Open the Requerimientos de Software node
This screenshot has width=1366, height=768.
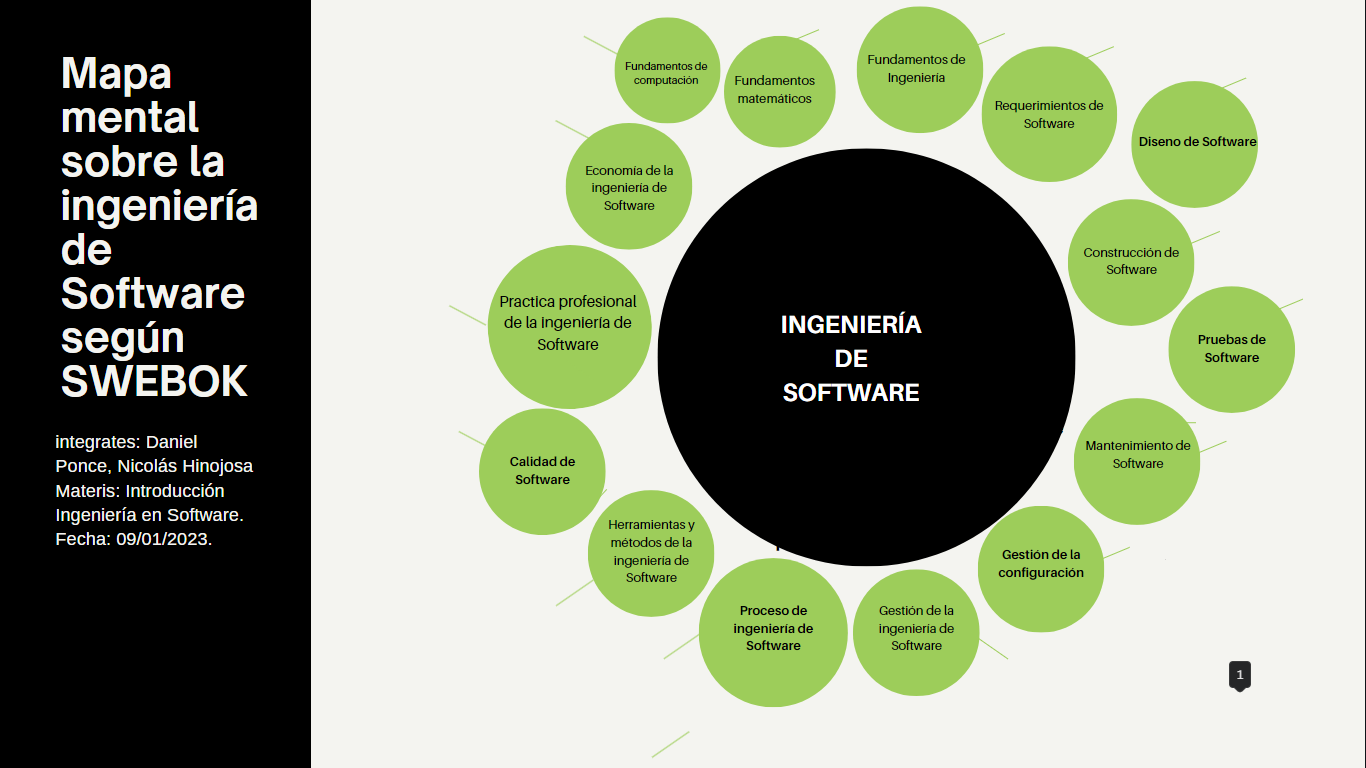(x=1048, y=113)
